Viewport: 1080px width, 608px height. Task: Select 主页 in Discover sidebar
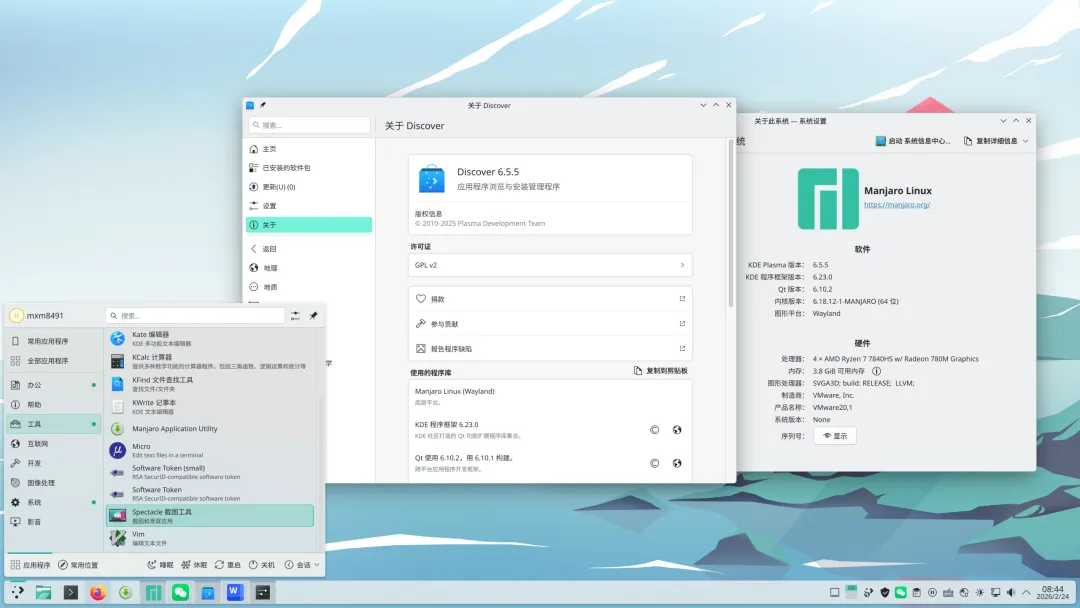(x=309, y=149)
